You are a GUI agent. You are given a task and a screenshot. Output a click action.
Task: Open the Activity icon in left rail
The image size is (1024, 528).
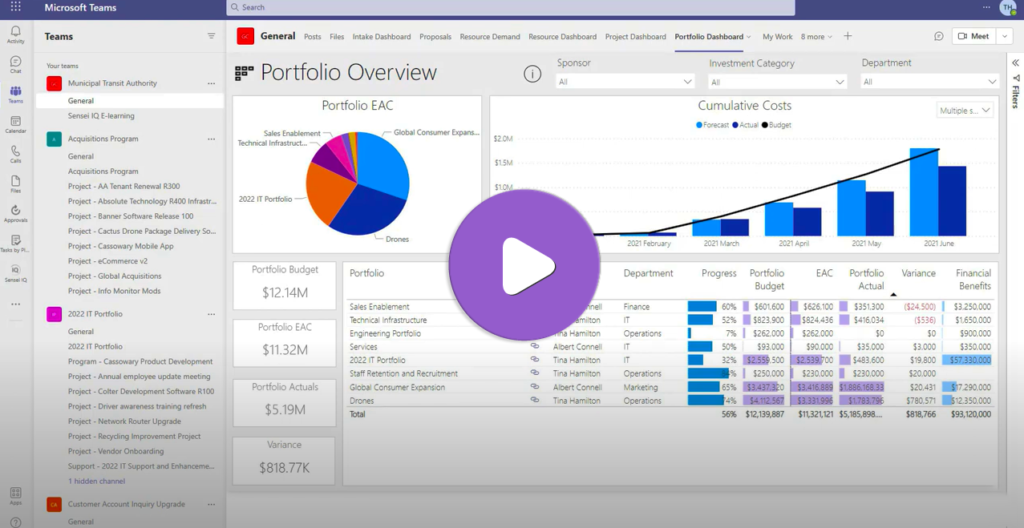tap(15, 35)
